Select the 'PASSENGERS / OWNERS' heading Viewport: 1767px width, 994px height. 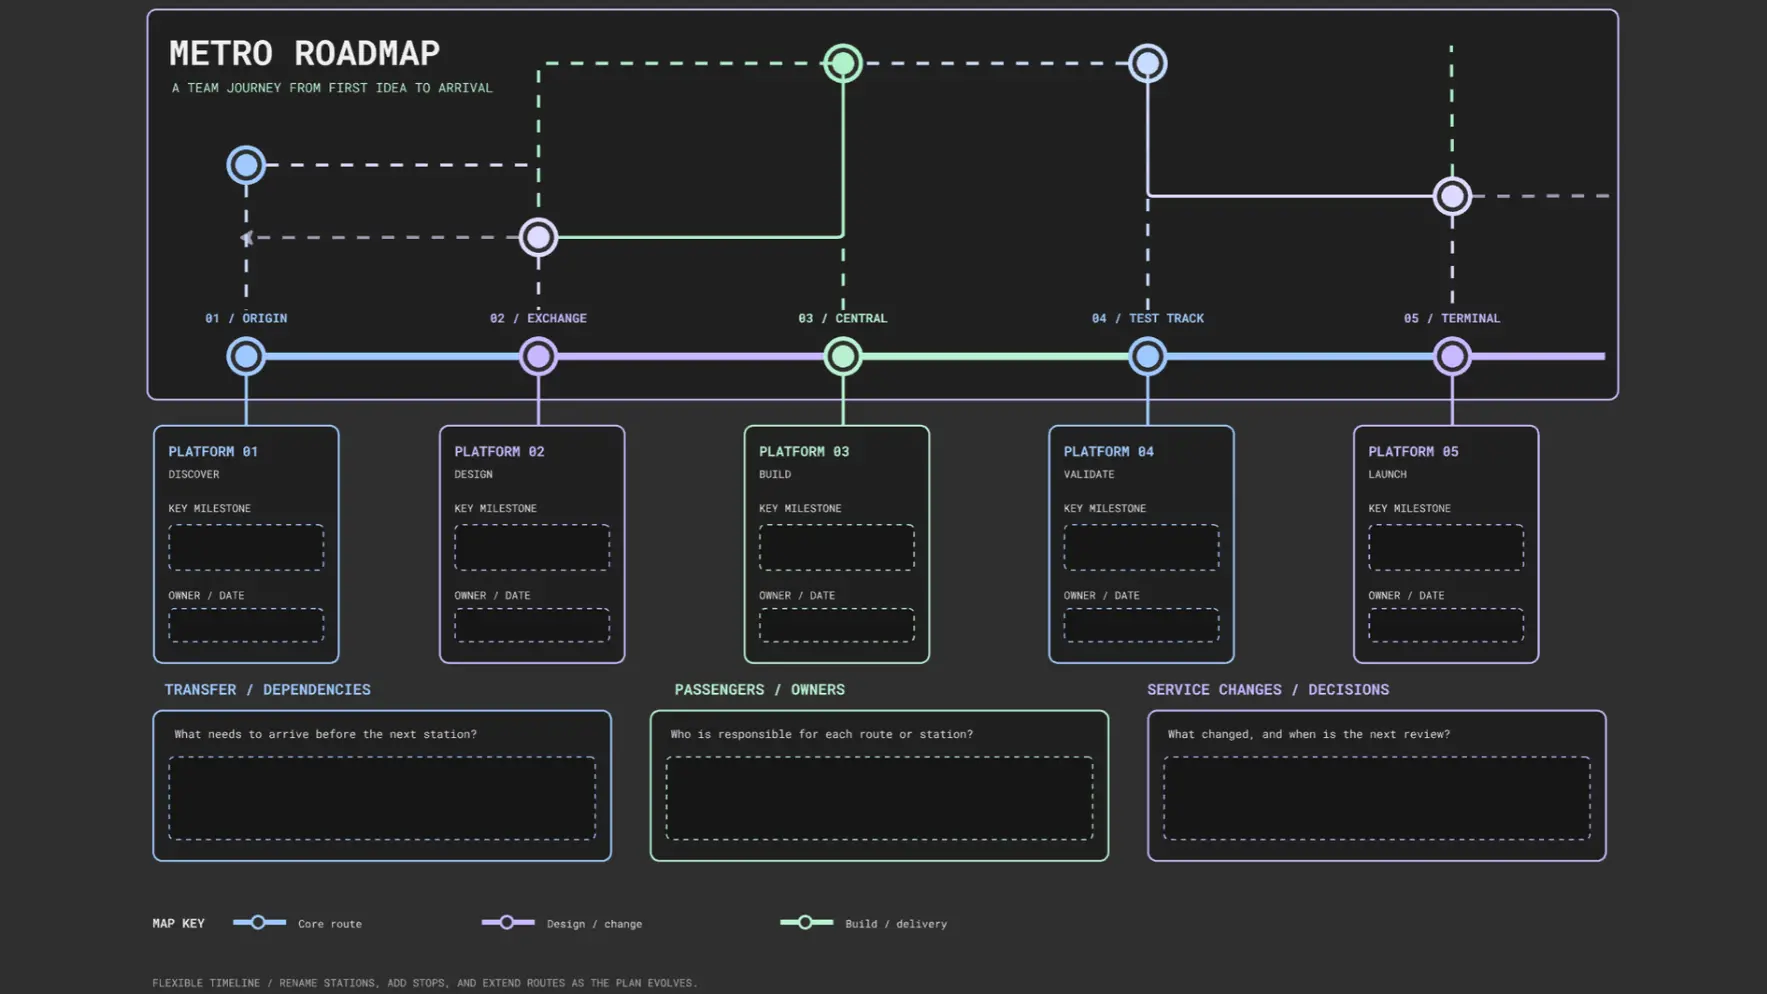coord(759,690)
